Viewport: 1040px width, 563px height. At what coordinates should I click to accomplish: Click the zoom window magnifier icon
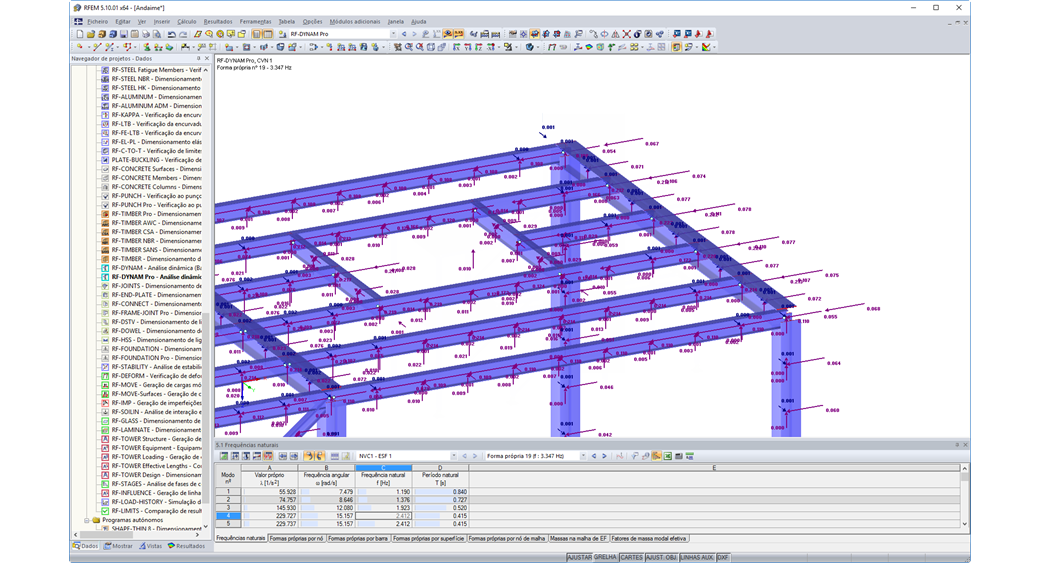[x=409, y=47]
